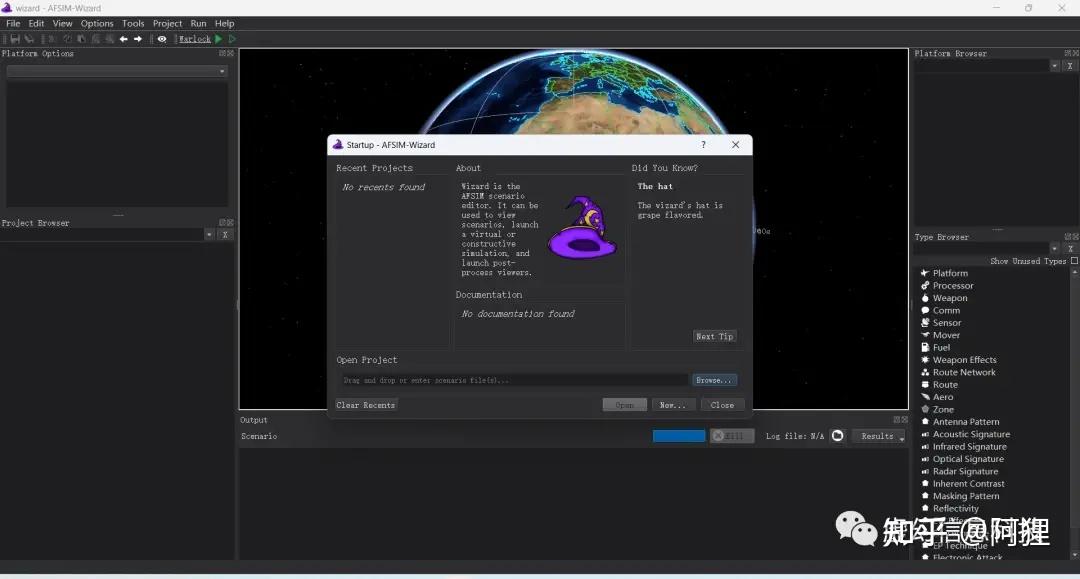Open the Project menu
1080x579 pixels.
click(x=167, y=23)
